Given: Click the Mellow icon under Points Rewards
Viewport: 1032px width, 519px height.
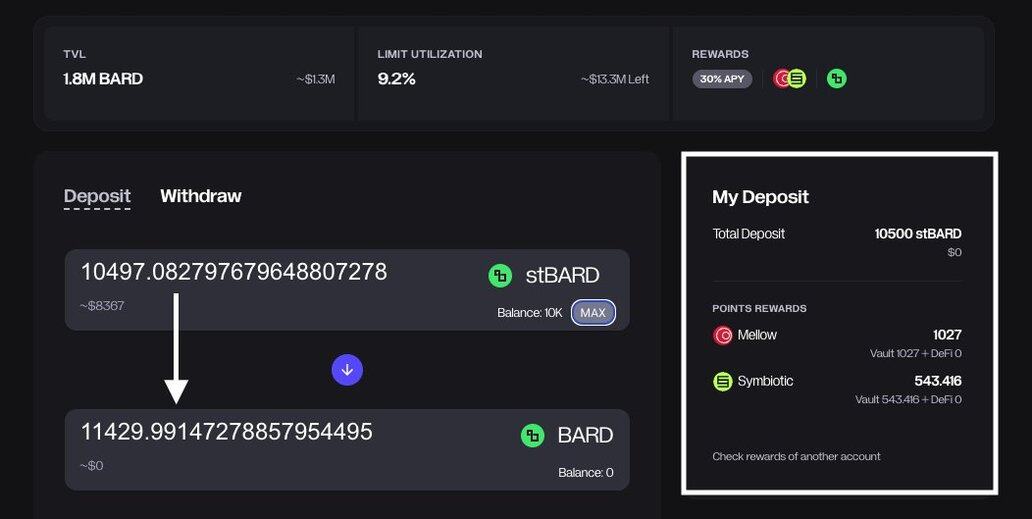Looking at the screenshot, I should [722, 335].
